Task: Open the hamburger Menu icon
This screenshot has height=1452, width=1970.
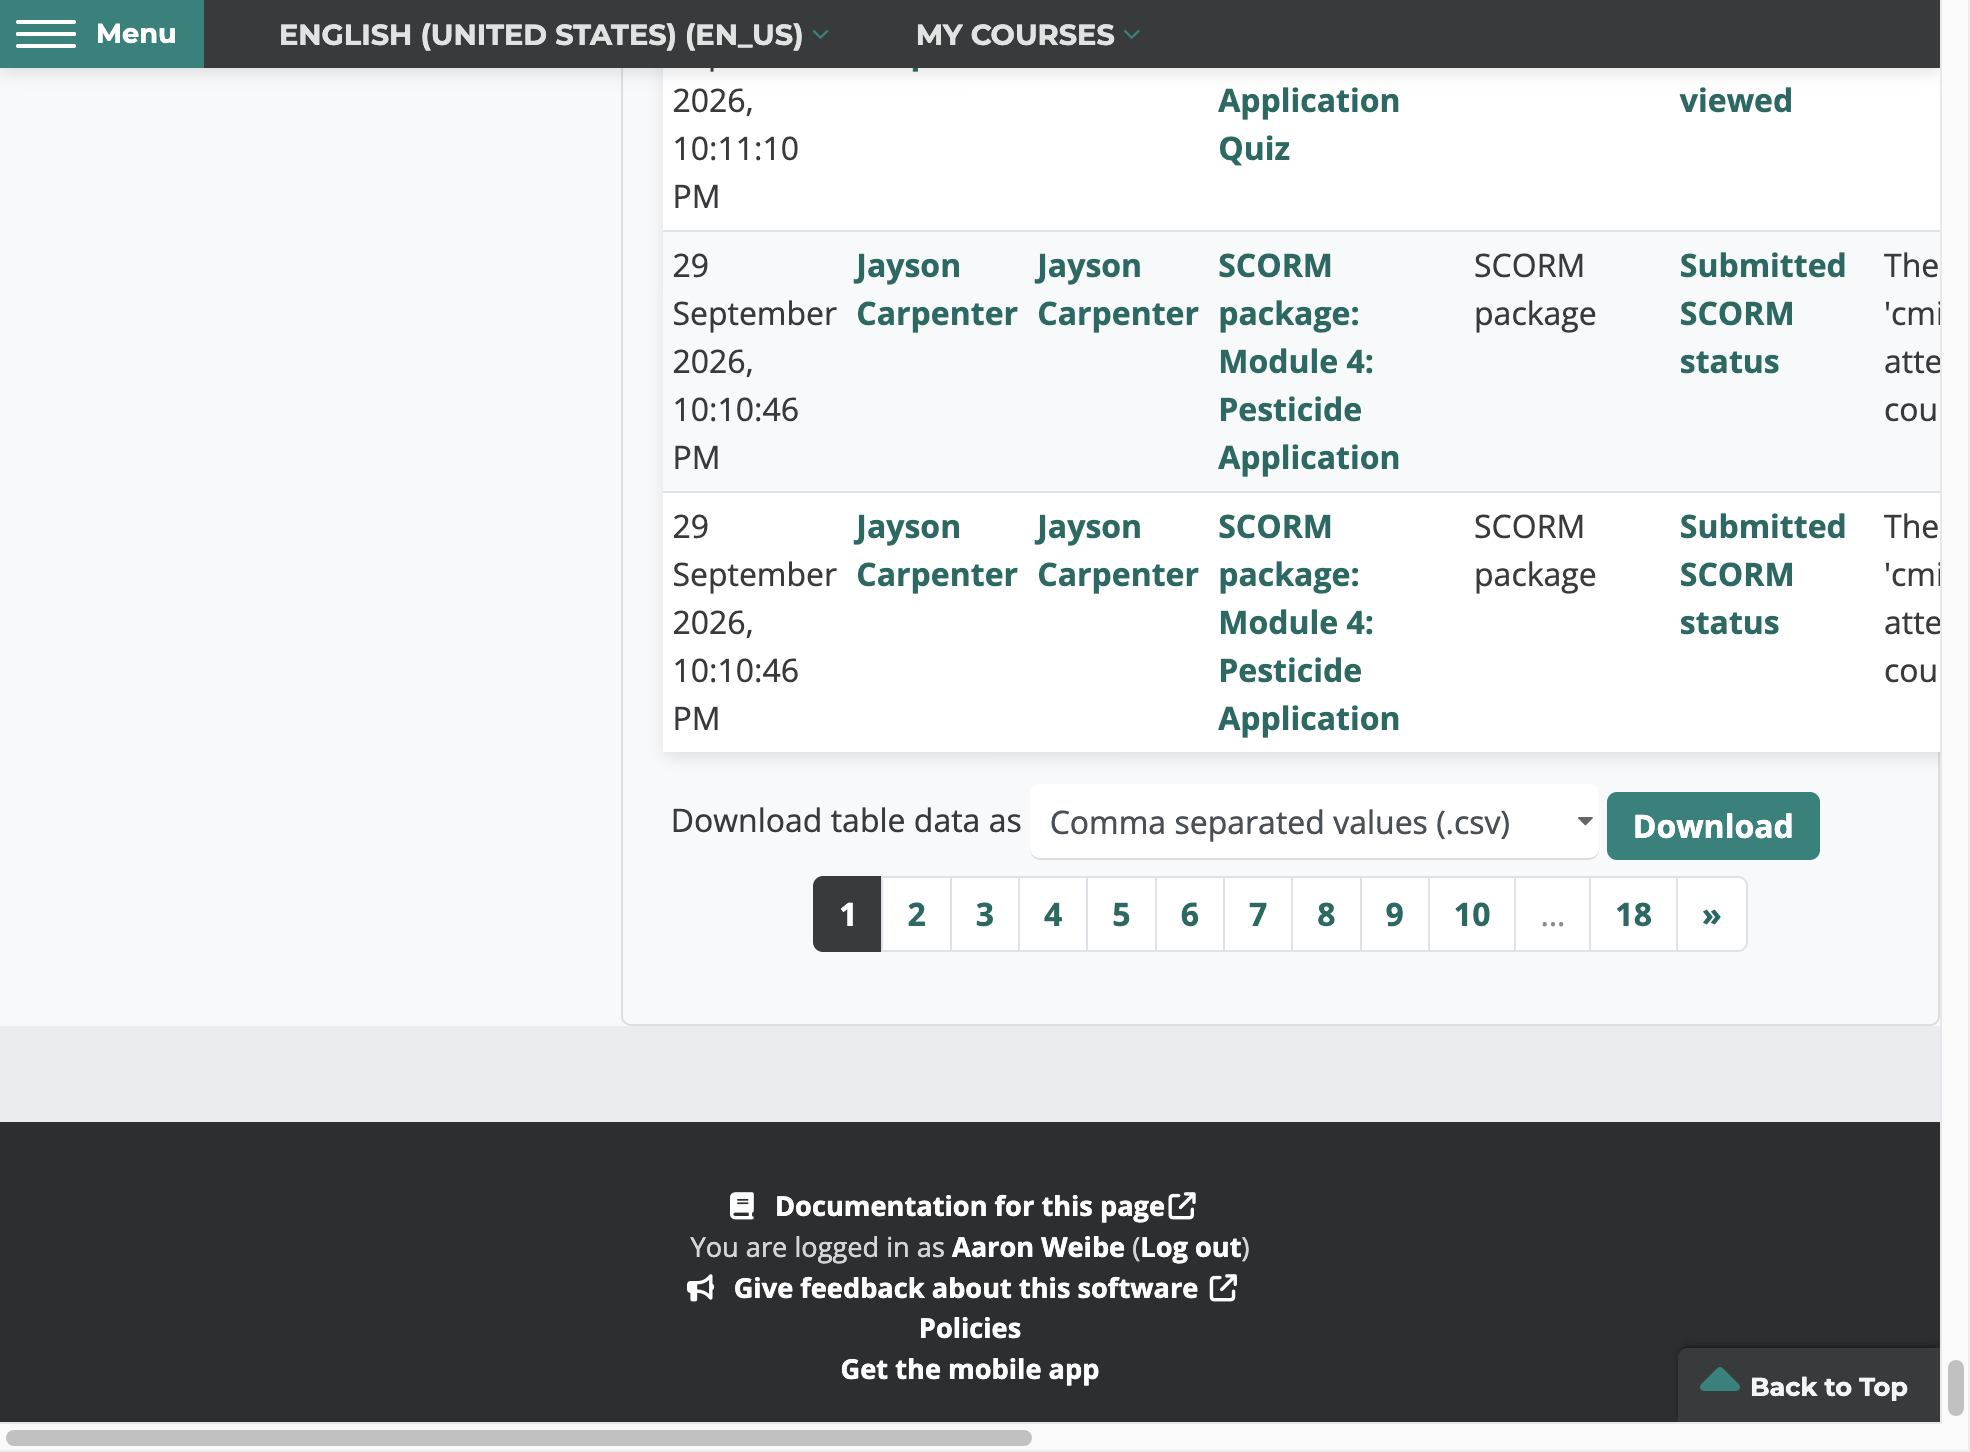Action: (46, 34)
